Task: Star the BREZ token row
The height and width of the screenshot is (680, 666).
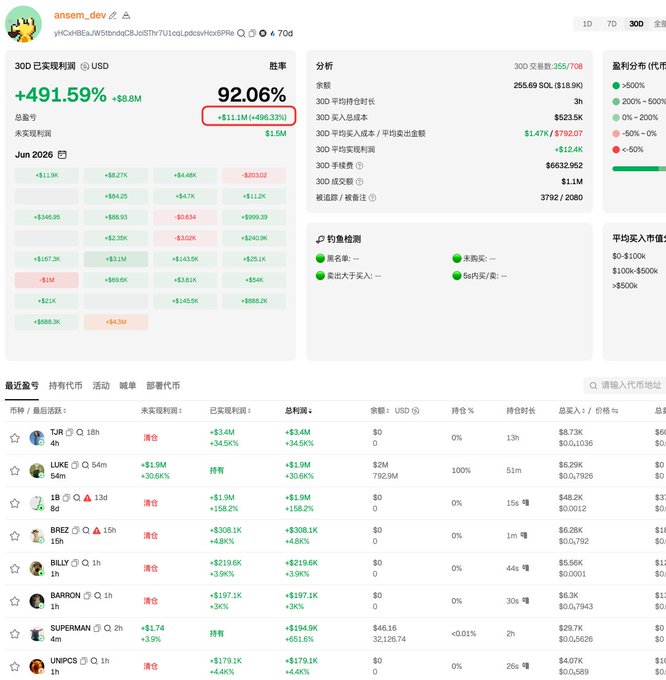Action: point(15,536)
